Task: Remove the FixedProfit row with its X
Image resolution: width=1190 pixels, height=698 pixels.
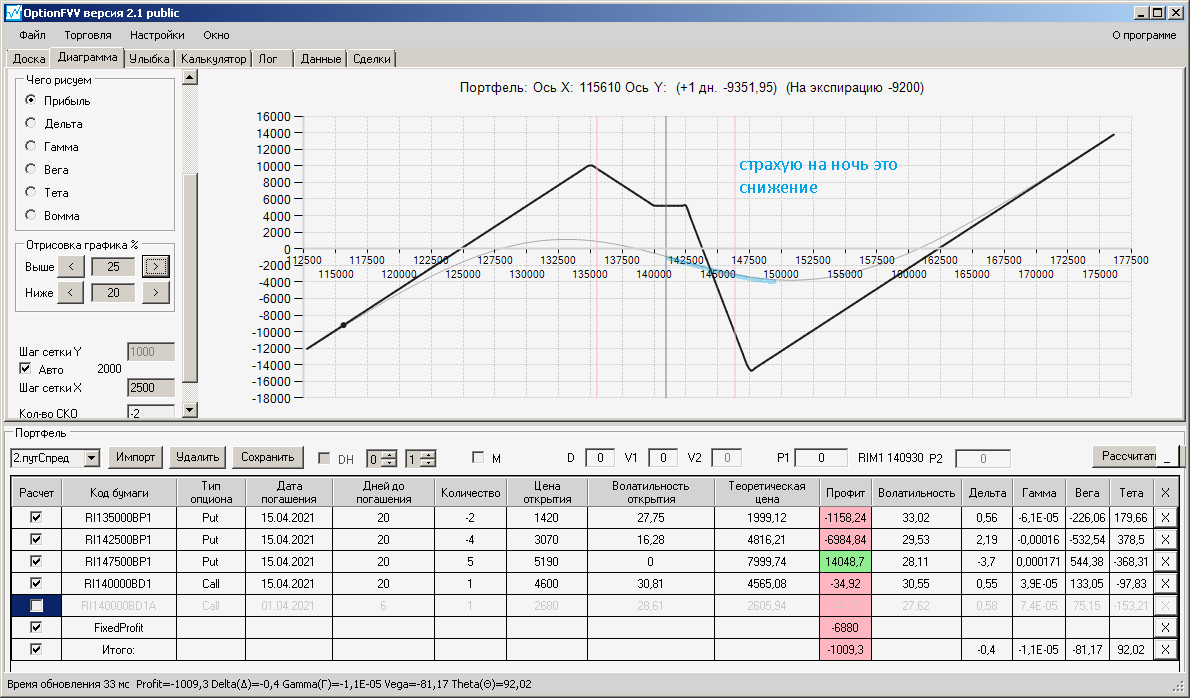Action: (1165, 627)
